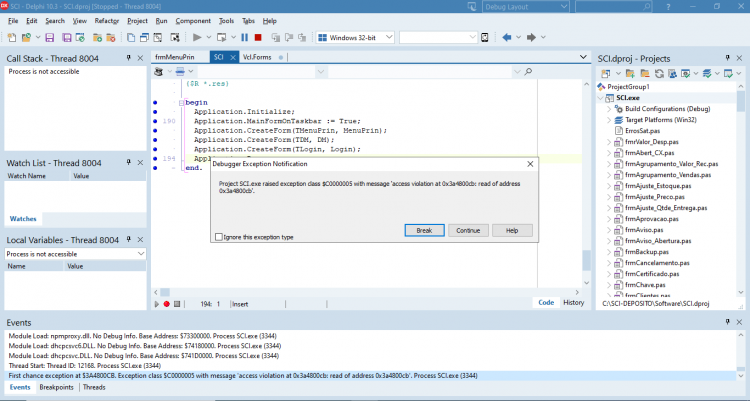The width and height of the screenshot is (750, 401).
Task: Open the Windows 32-bit platform dropdown
Action: pos(355,37)
